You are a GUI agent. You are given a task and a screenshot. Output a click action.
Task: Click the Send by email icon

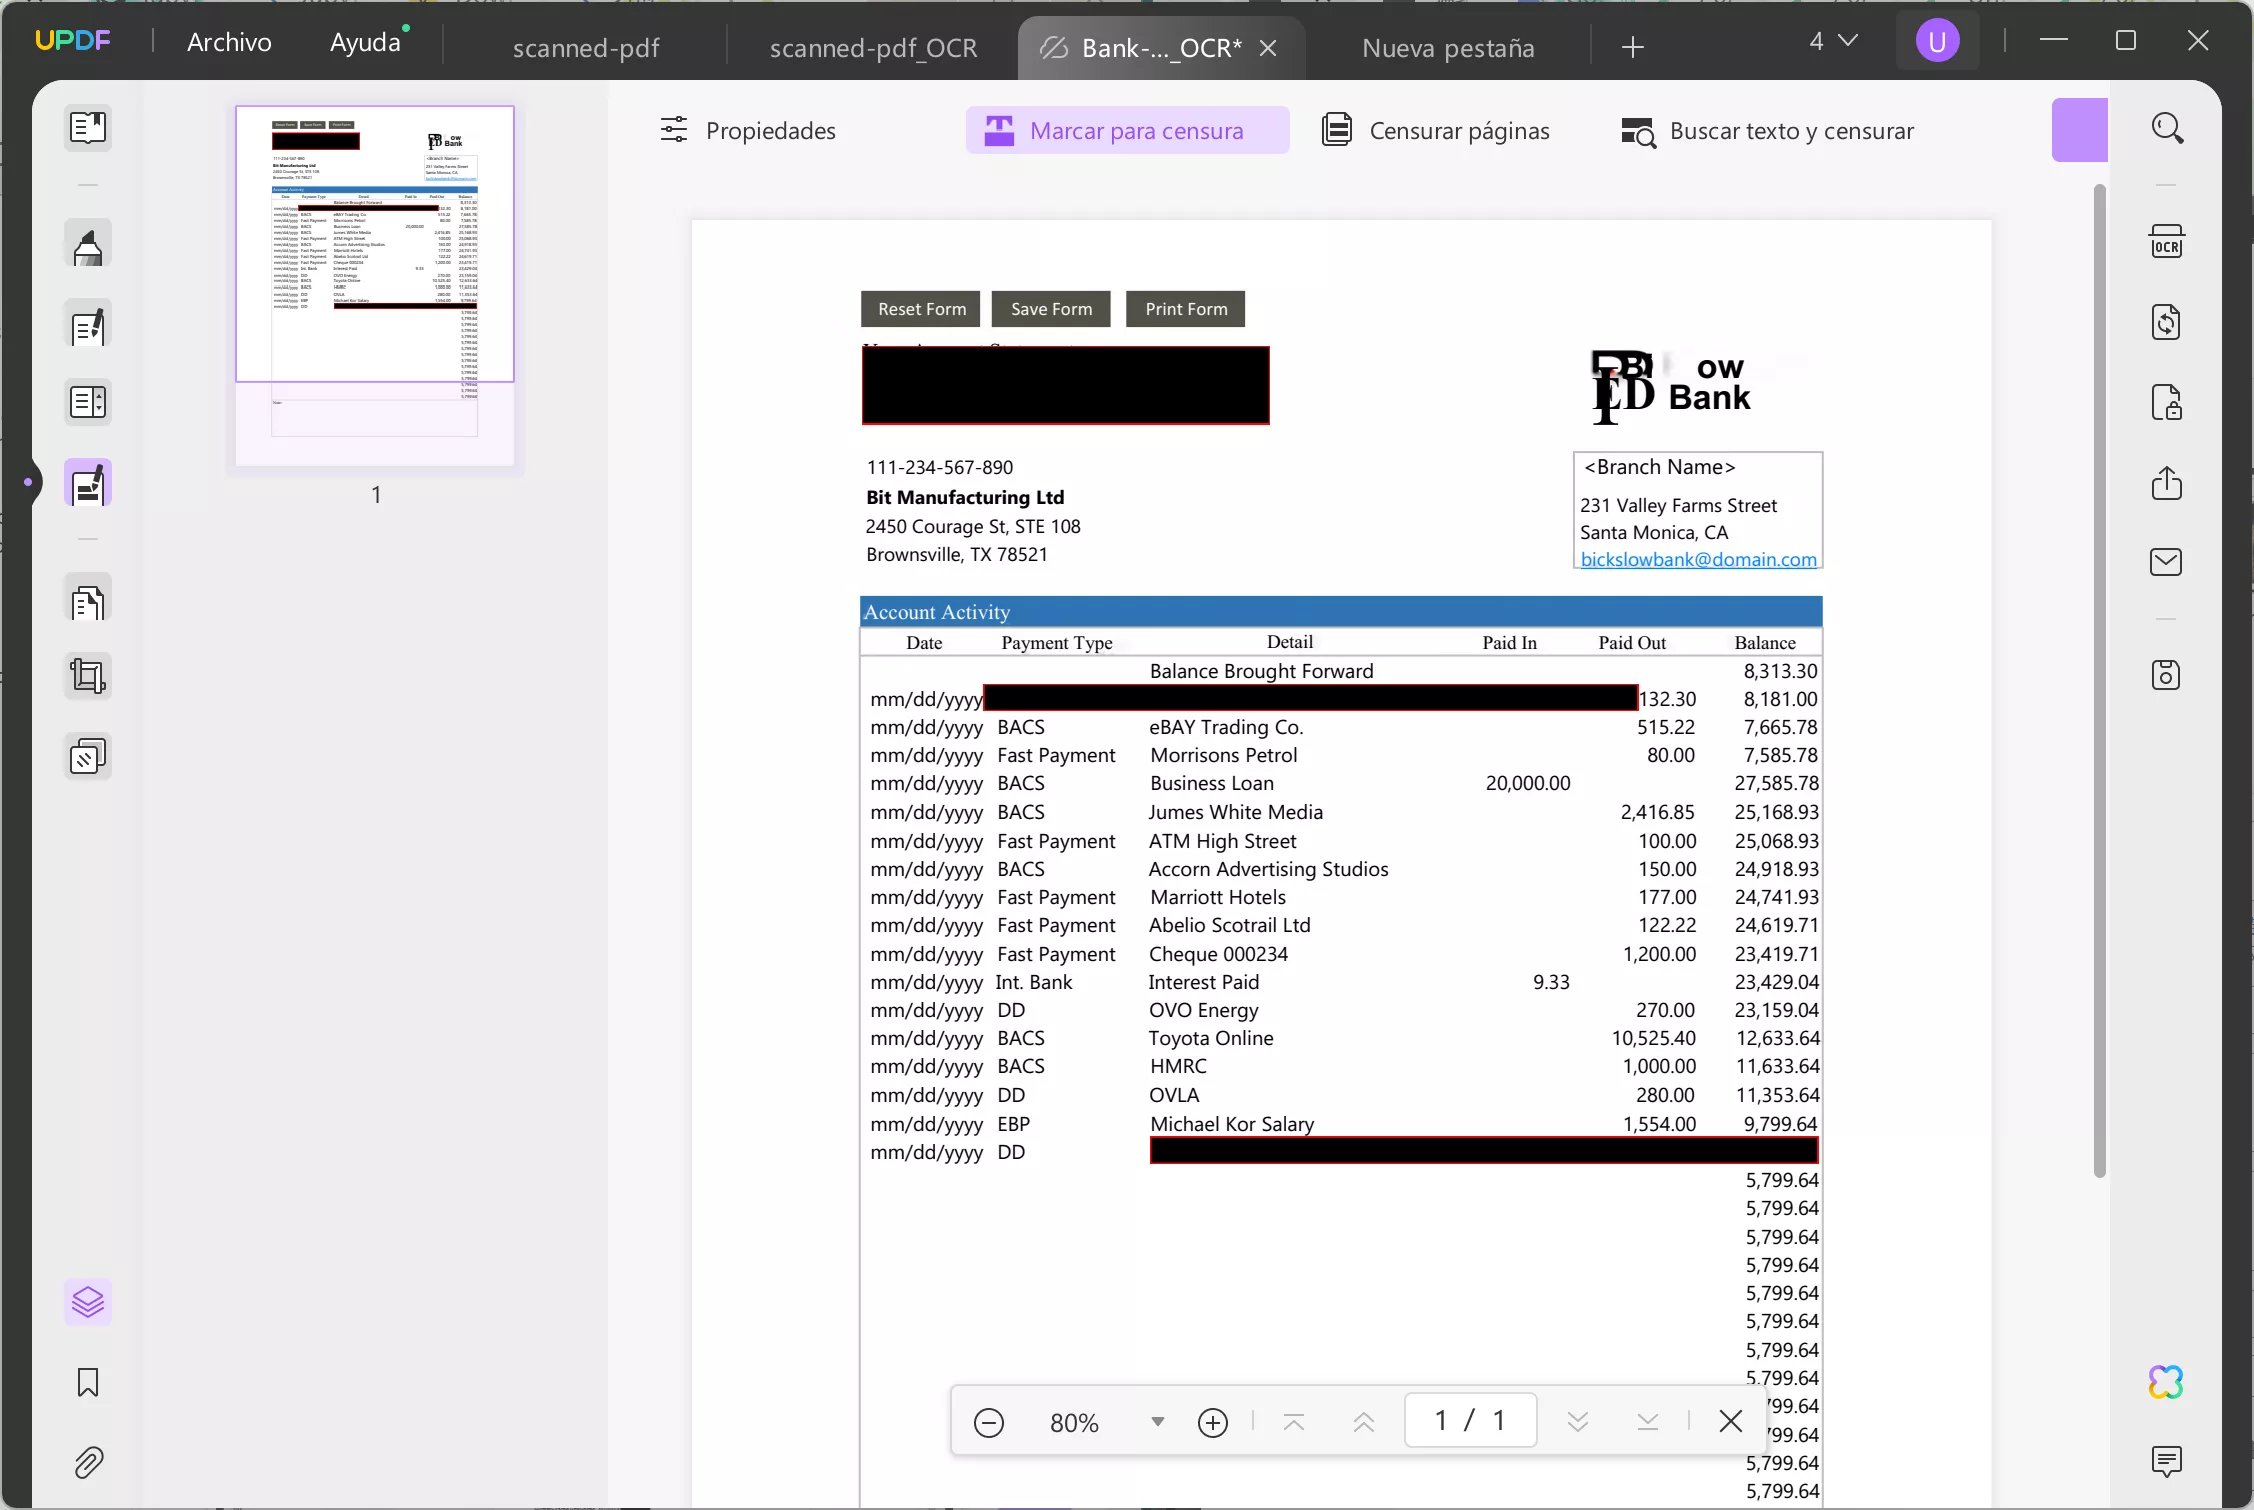point(2167,562)
